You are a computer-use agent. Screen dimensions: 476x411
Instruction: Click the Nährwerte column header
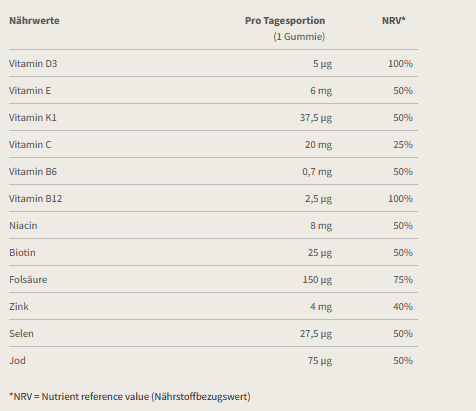pos(34,21)
